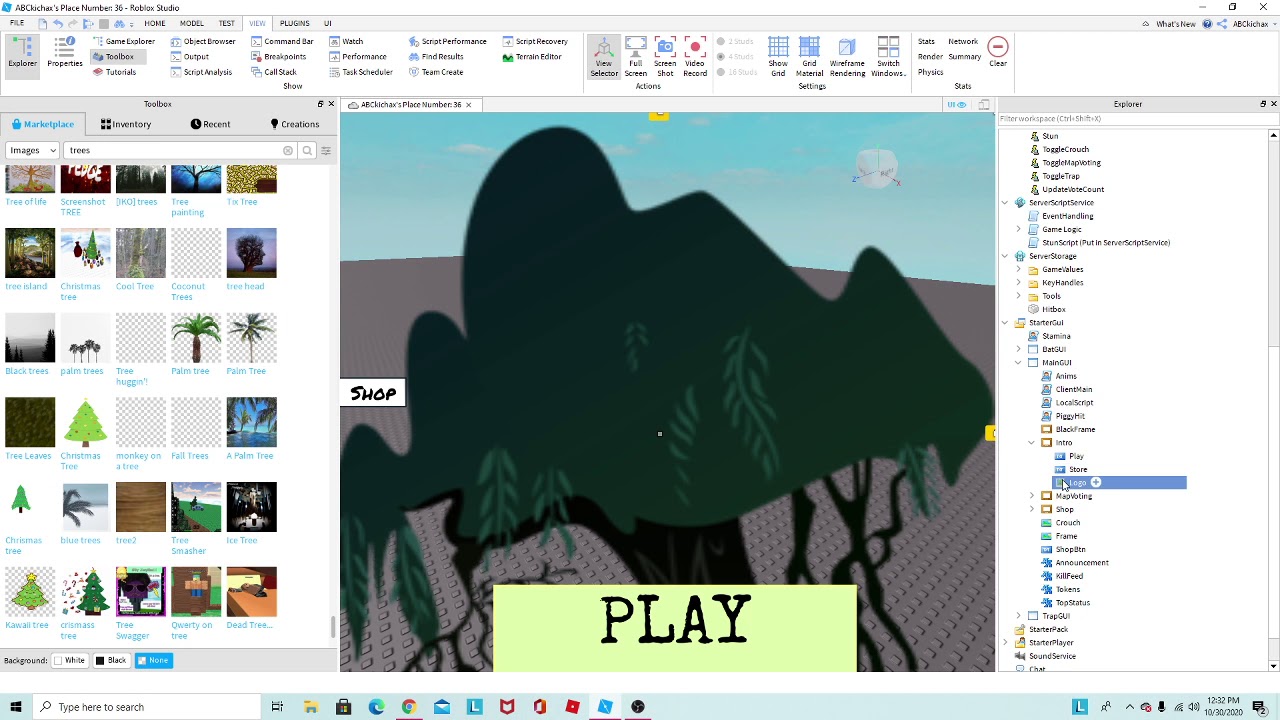Open What's New panel
This screenshot has width=1280, height=720.
click(x=1175, y=24)
